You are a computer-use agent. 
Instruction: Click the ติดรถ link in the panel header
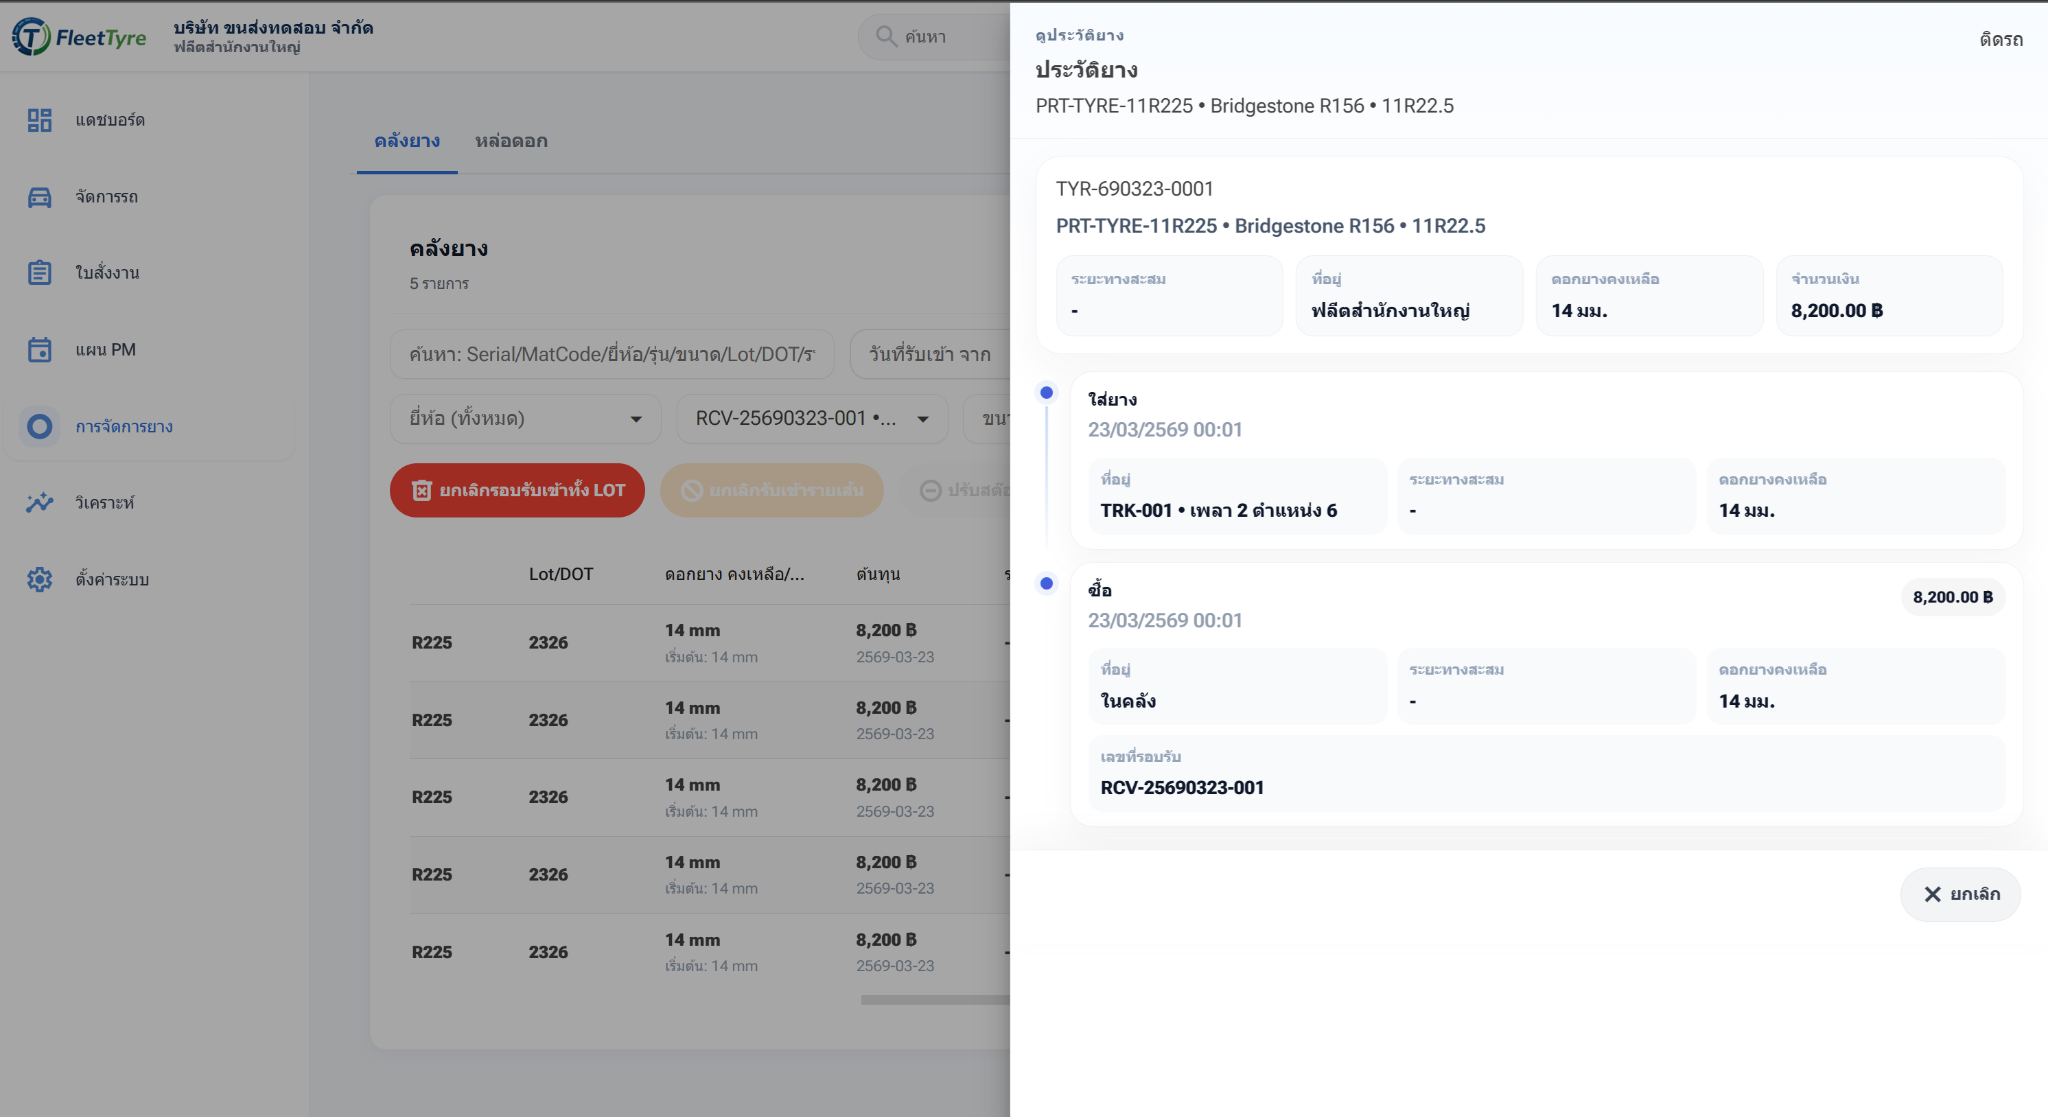(x=2000, y=40)
